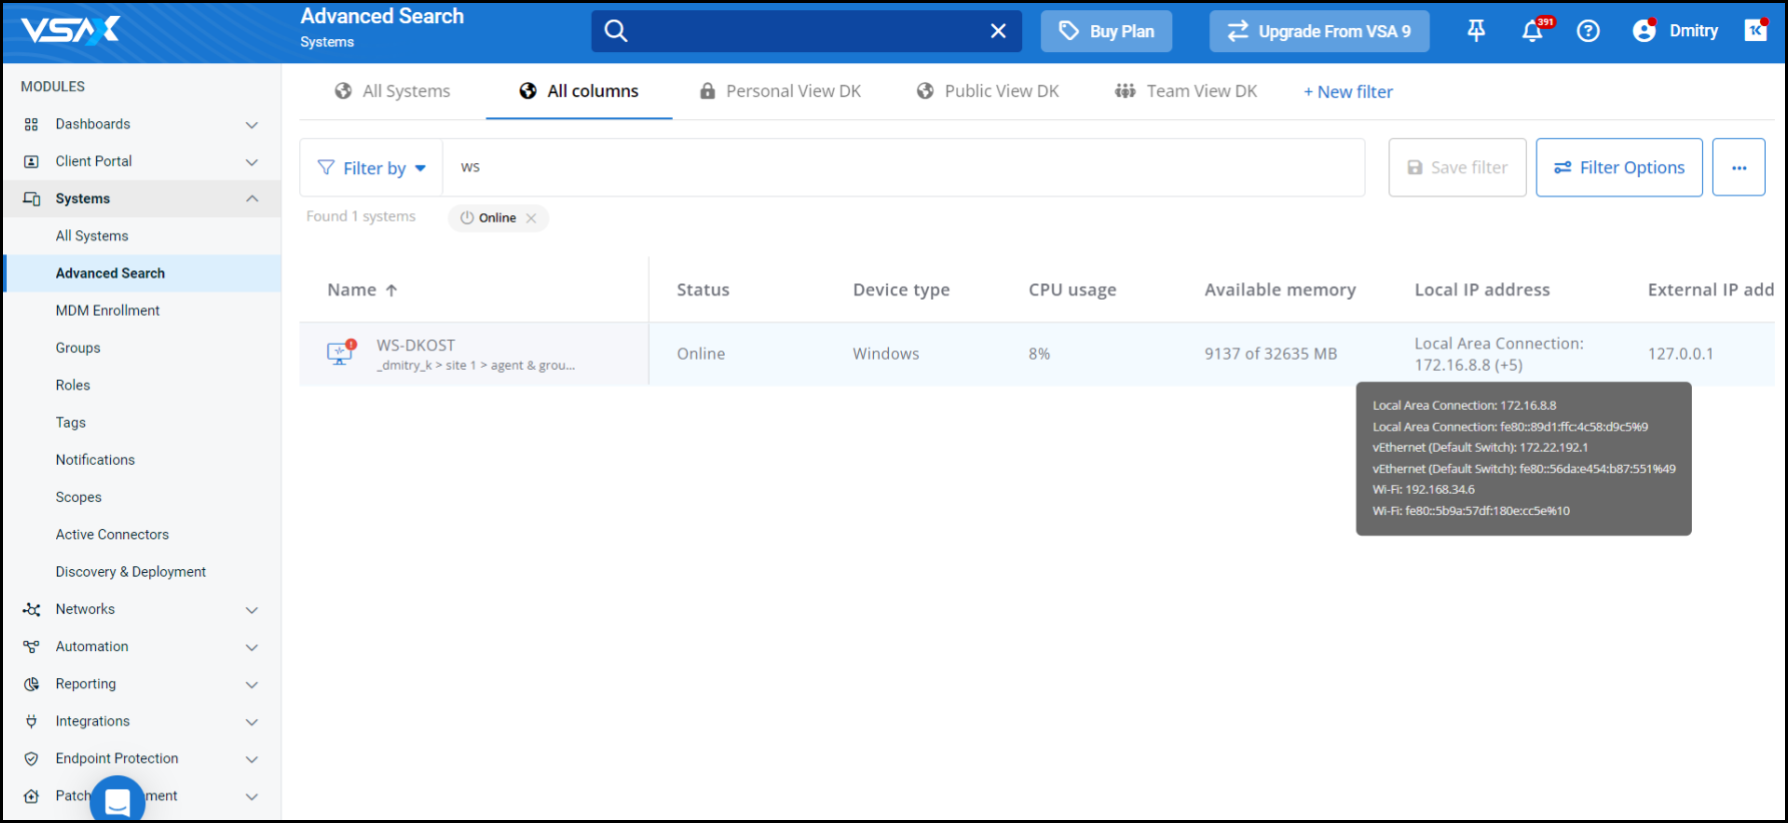This screenshot has height=823, width=1788.
Task: Click the WS-DKOST system name
Action: pyautogui.click(x=416, y=345)
